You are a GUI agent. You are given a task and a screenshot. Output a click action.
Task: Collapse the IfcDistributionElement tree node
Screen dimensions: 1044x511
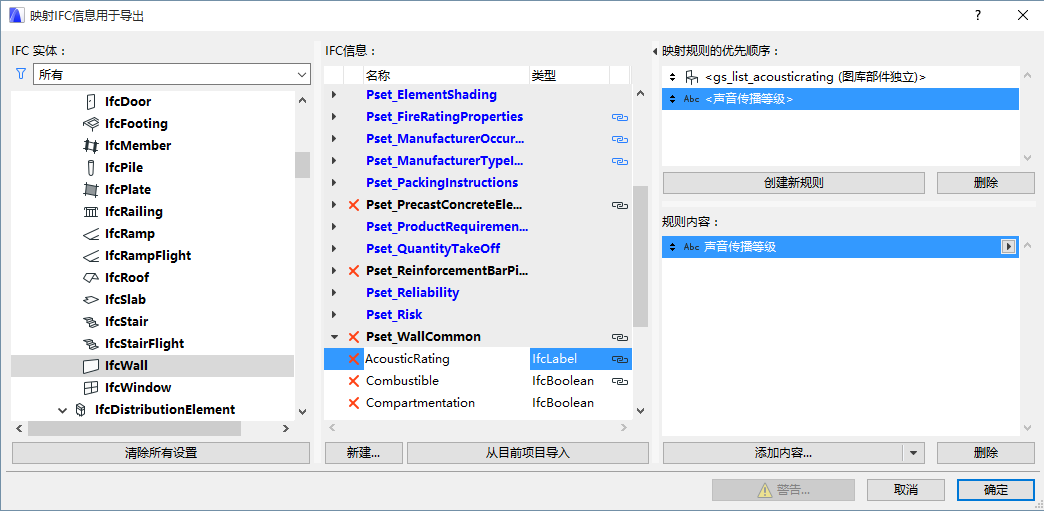coord(63,410)
